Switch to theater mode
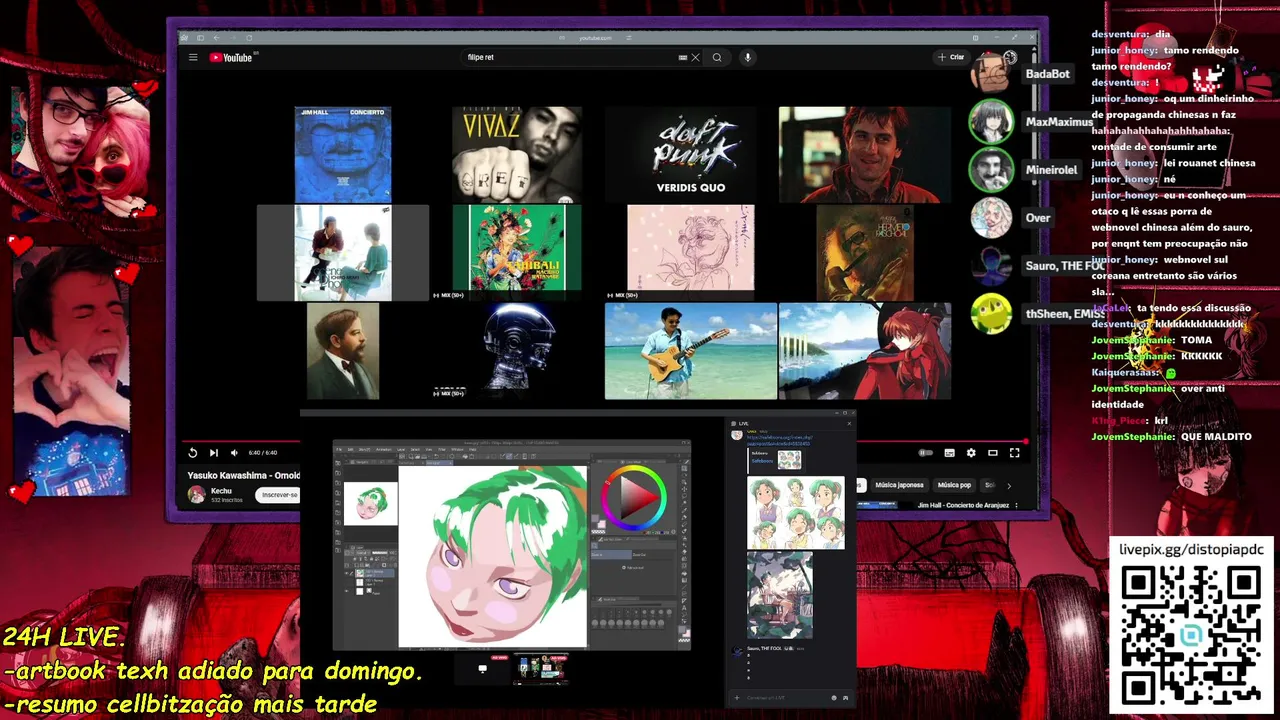The image size is (1280, 720). pos(993,453)
